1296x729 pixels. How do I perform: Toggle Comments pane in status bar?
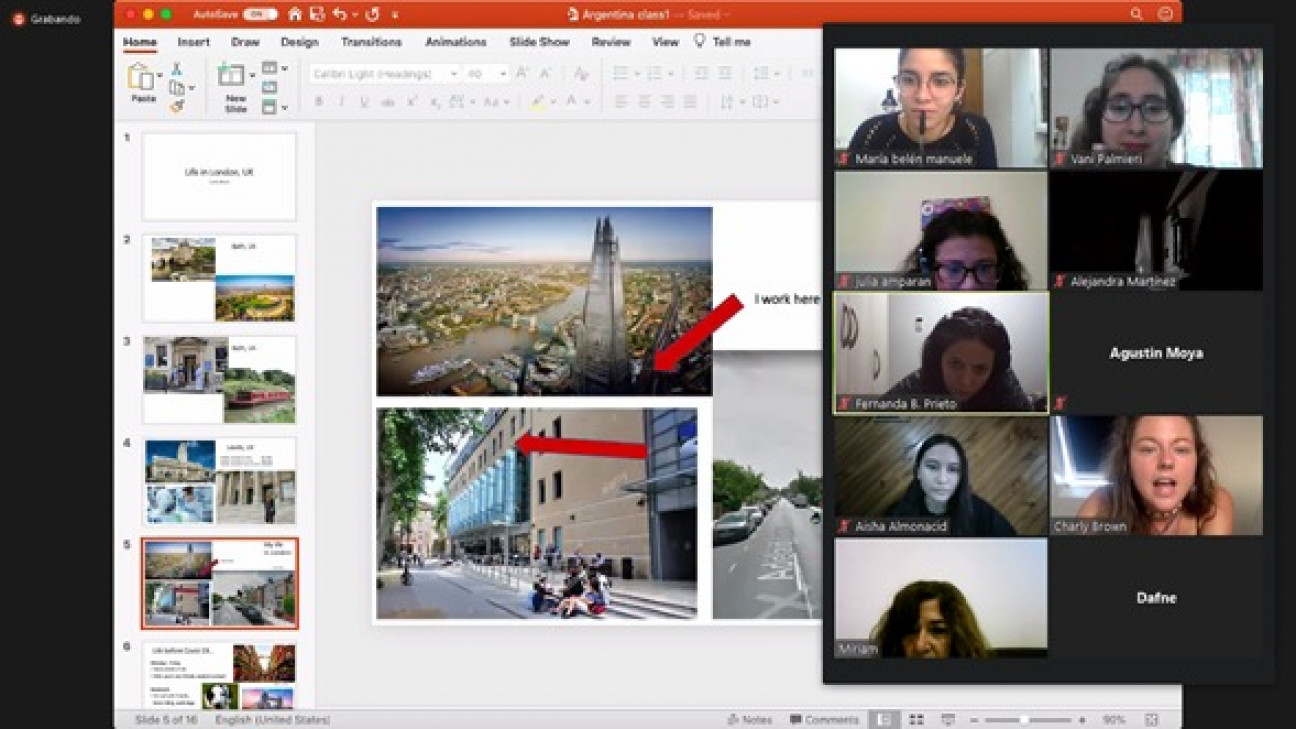coord(825,719)
